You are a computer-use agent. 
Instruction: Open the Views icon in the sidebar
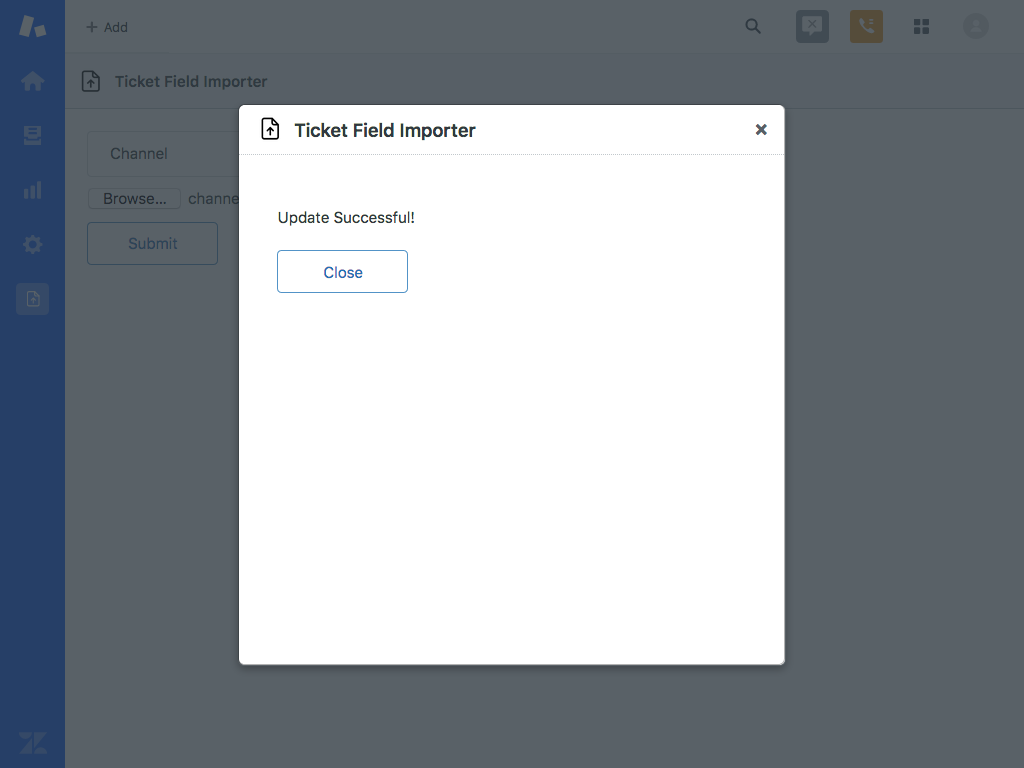[x=32, y=135]
